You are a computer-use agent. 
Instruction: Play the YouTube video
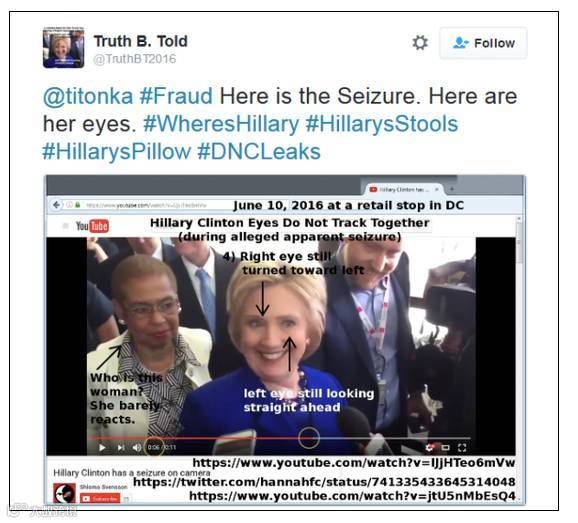point(102,447)
